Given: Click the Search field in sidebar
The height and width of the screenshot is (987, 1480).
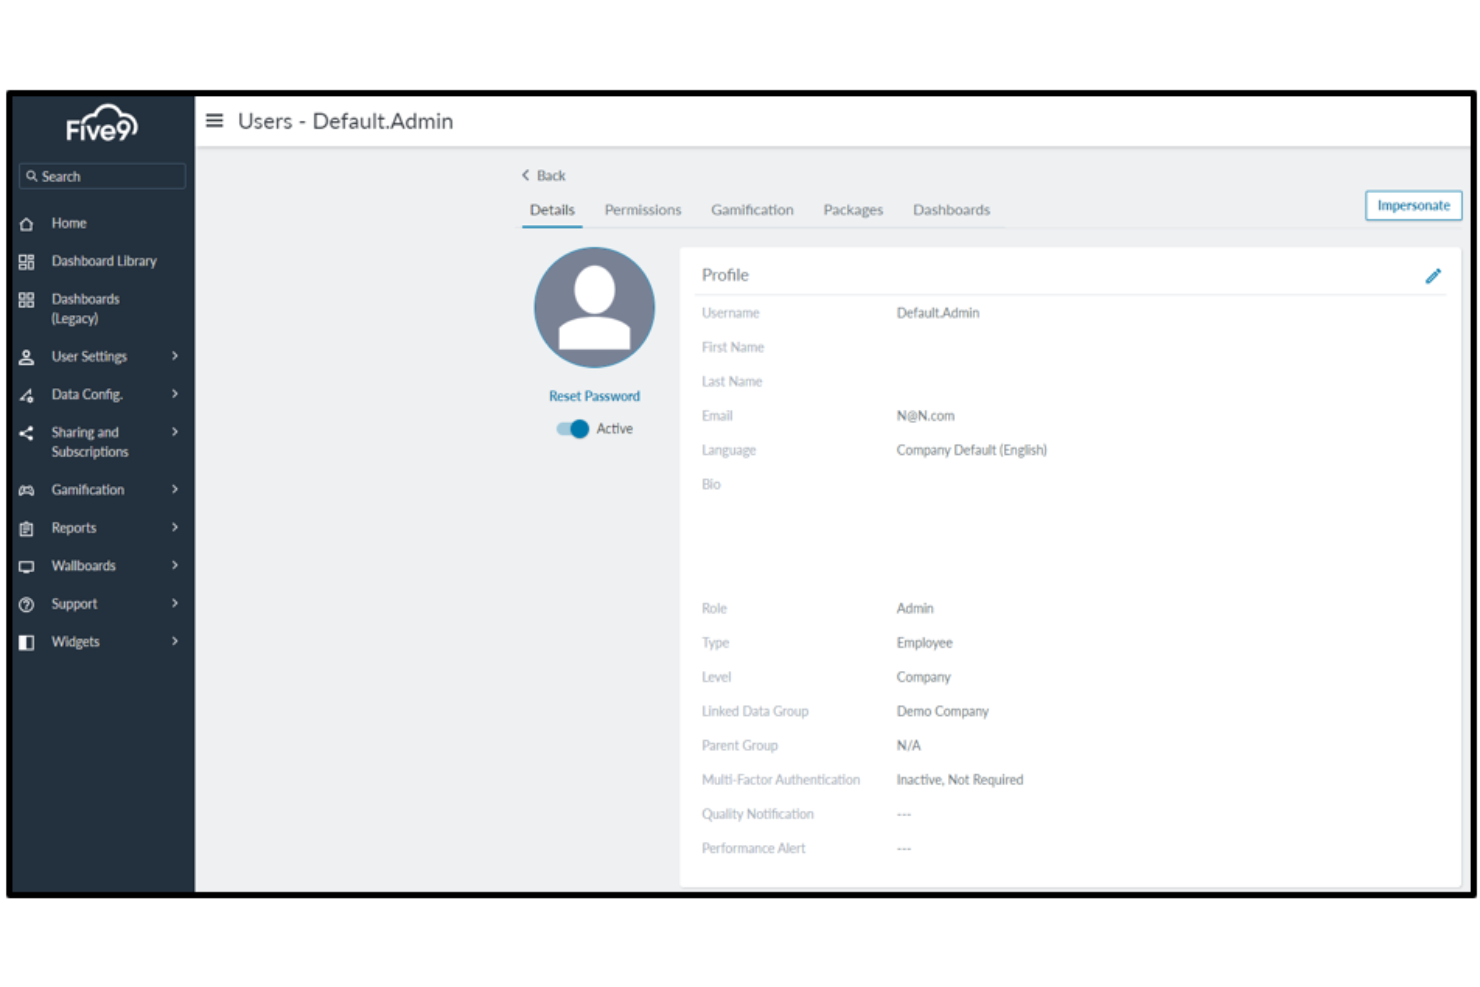Looking at the screenshot, I should click(x=102, y=176).
